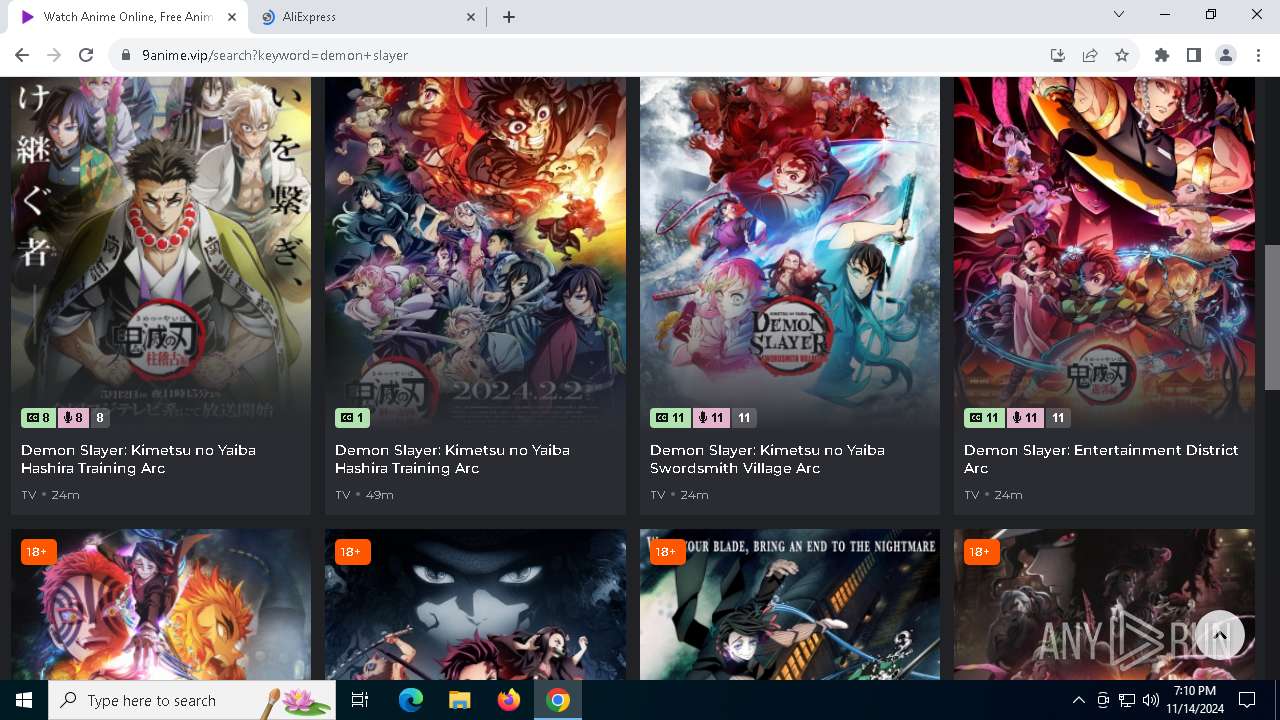Open Hashira Training Arc 24m title link
Screen dimensions: 1280x720
click(x=138, y=459)
